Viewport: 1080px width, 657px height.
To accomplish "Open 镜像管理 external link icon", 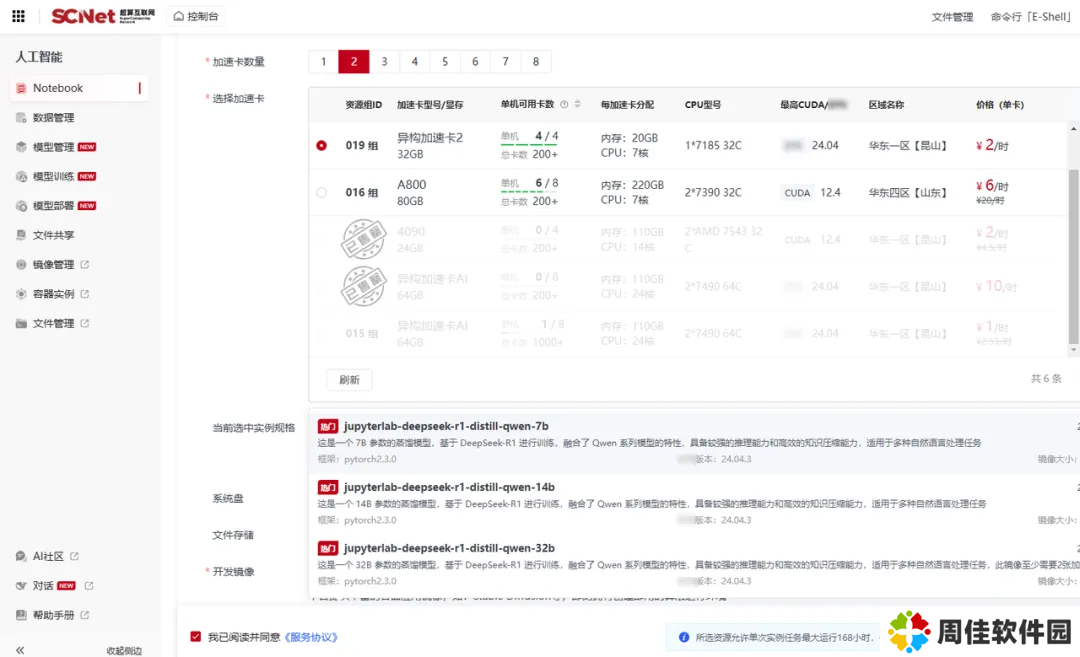I will tap(85, 264).
